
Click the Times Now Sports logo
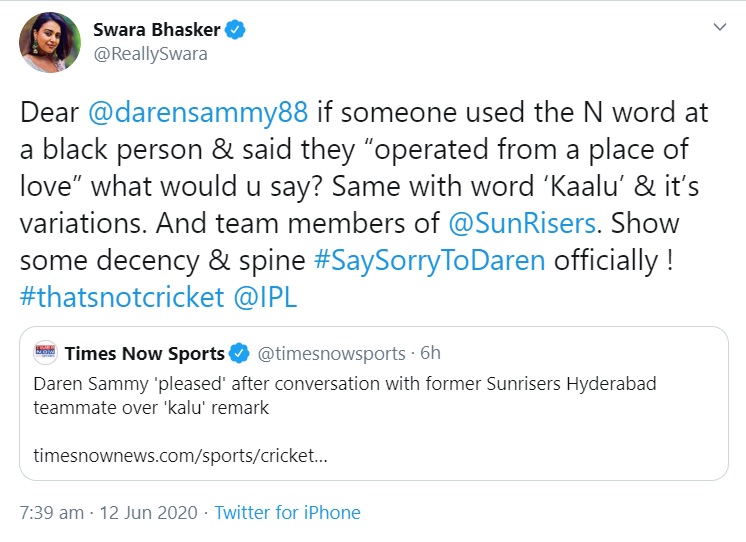45,353
